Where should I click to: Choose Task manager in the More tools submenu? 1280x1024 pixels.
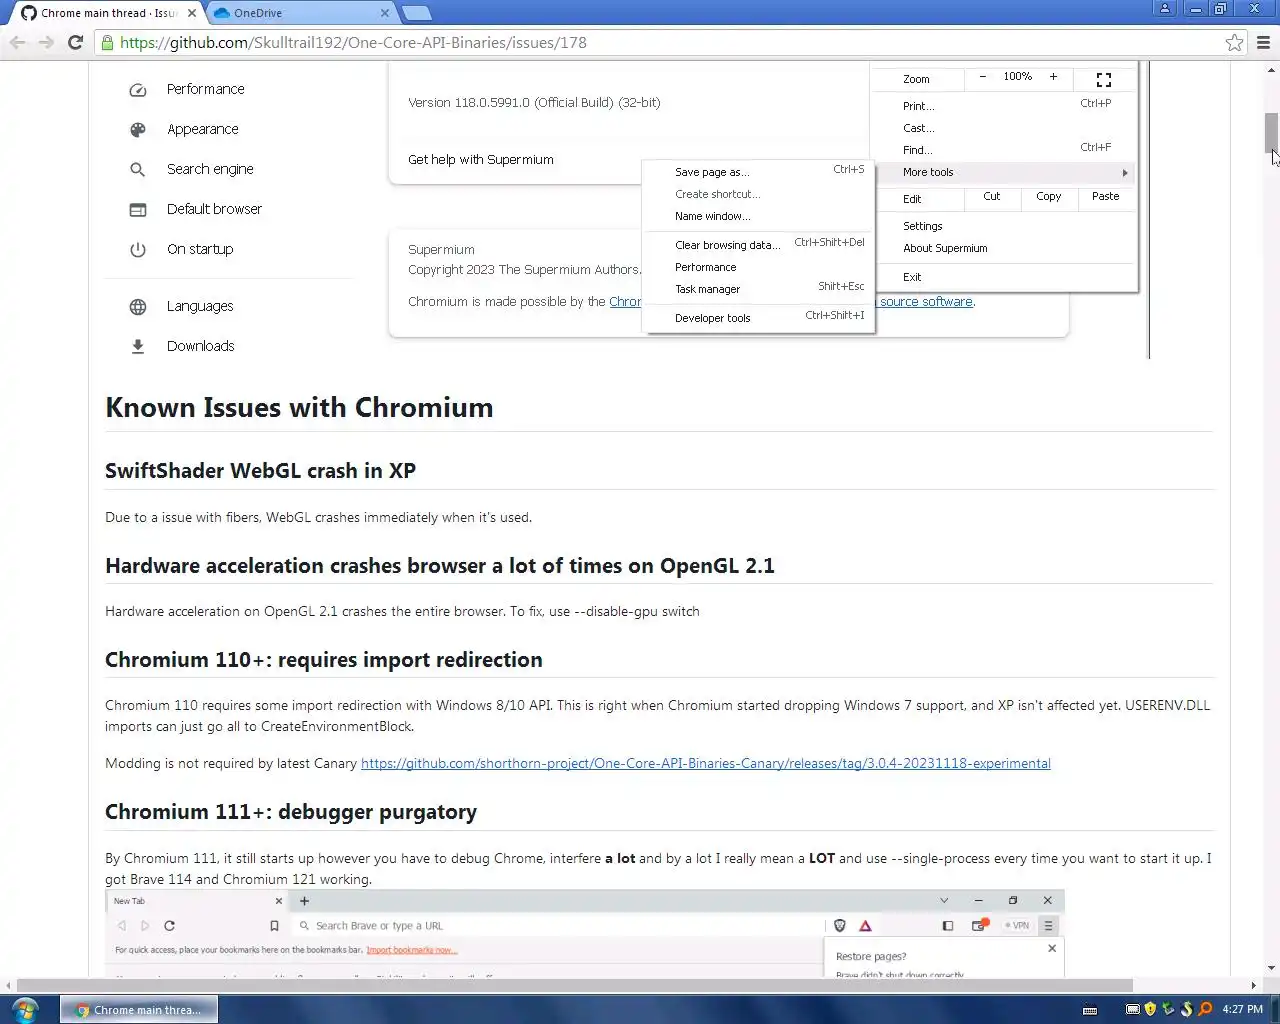tap(760, 289)
